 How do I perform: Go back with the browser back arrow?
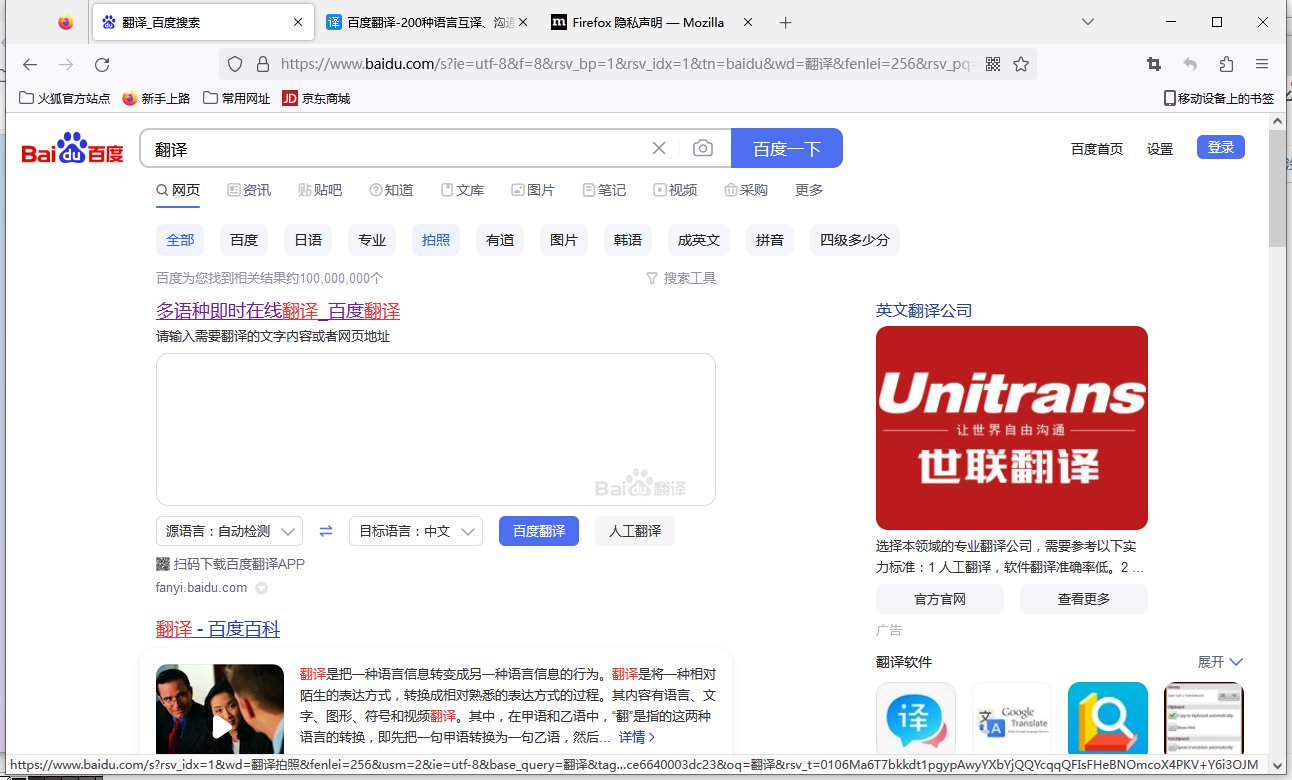[30, 64]
